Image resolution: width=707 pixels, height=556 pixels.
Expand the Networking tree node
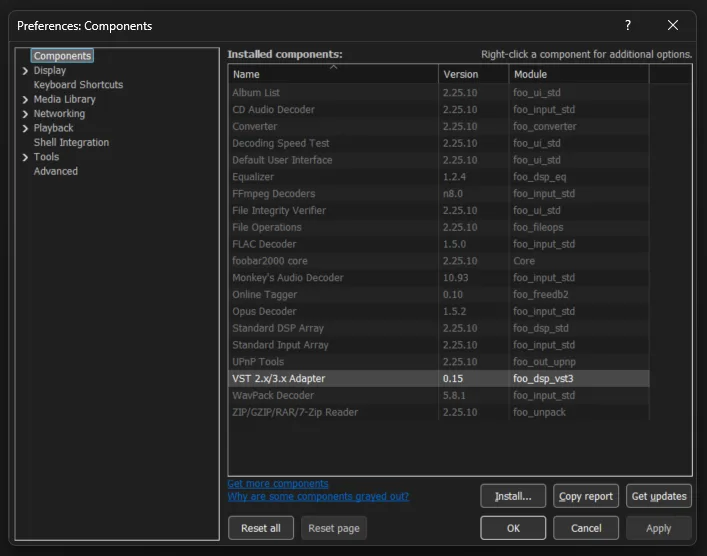tap(25, 114)
